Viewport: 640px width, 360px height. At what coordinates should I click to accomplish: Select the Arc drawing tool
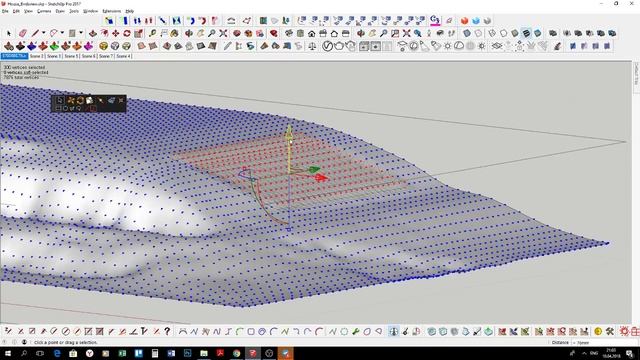53,33
